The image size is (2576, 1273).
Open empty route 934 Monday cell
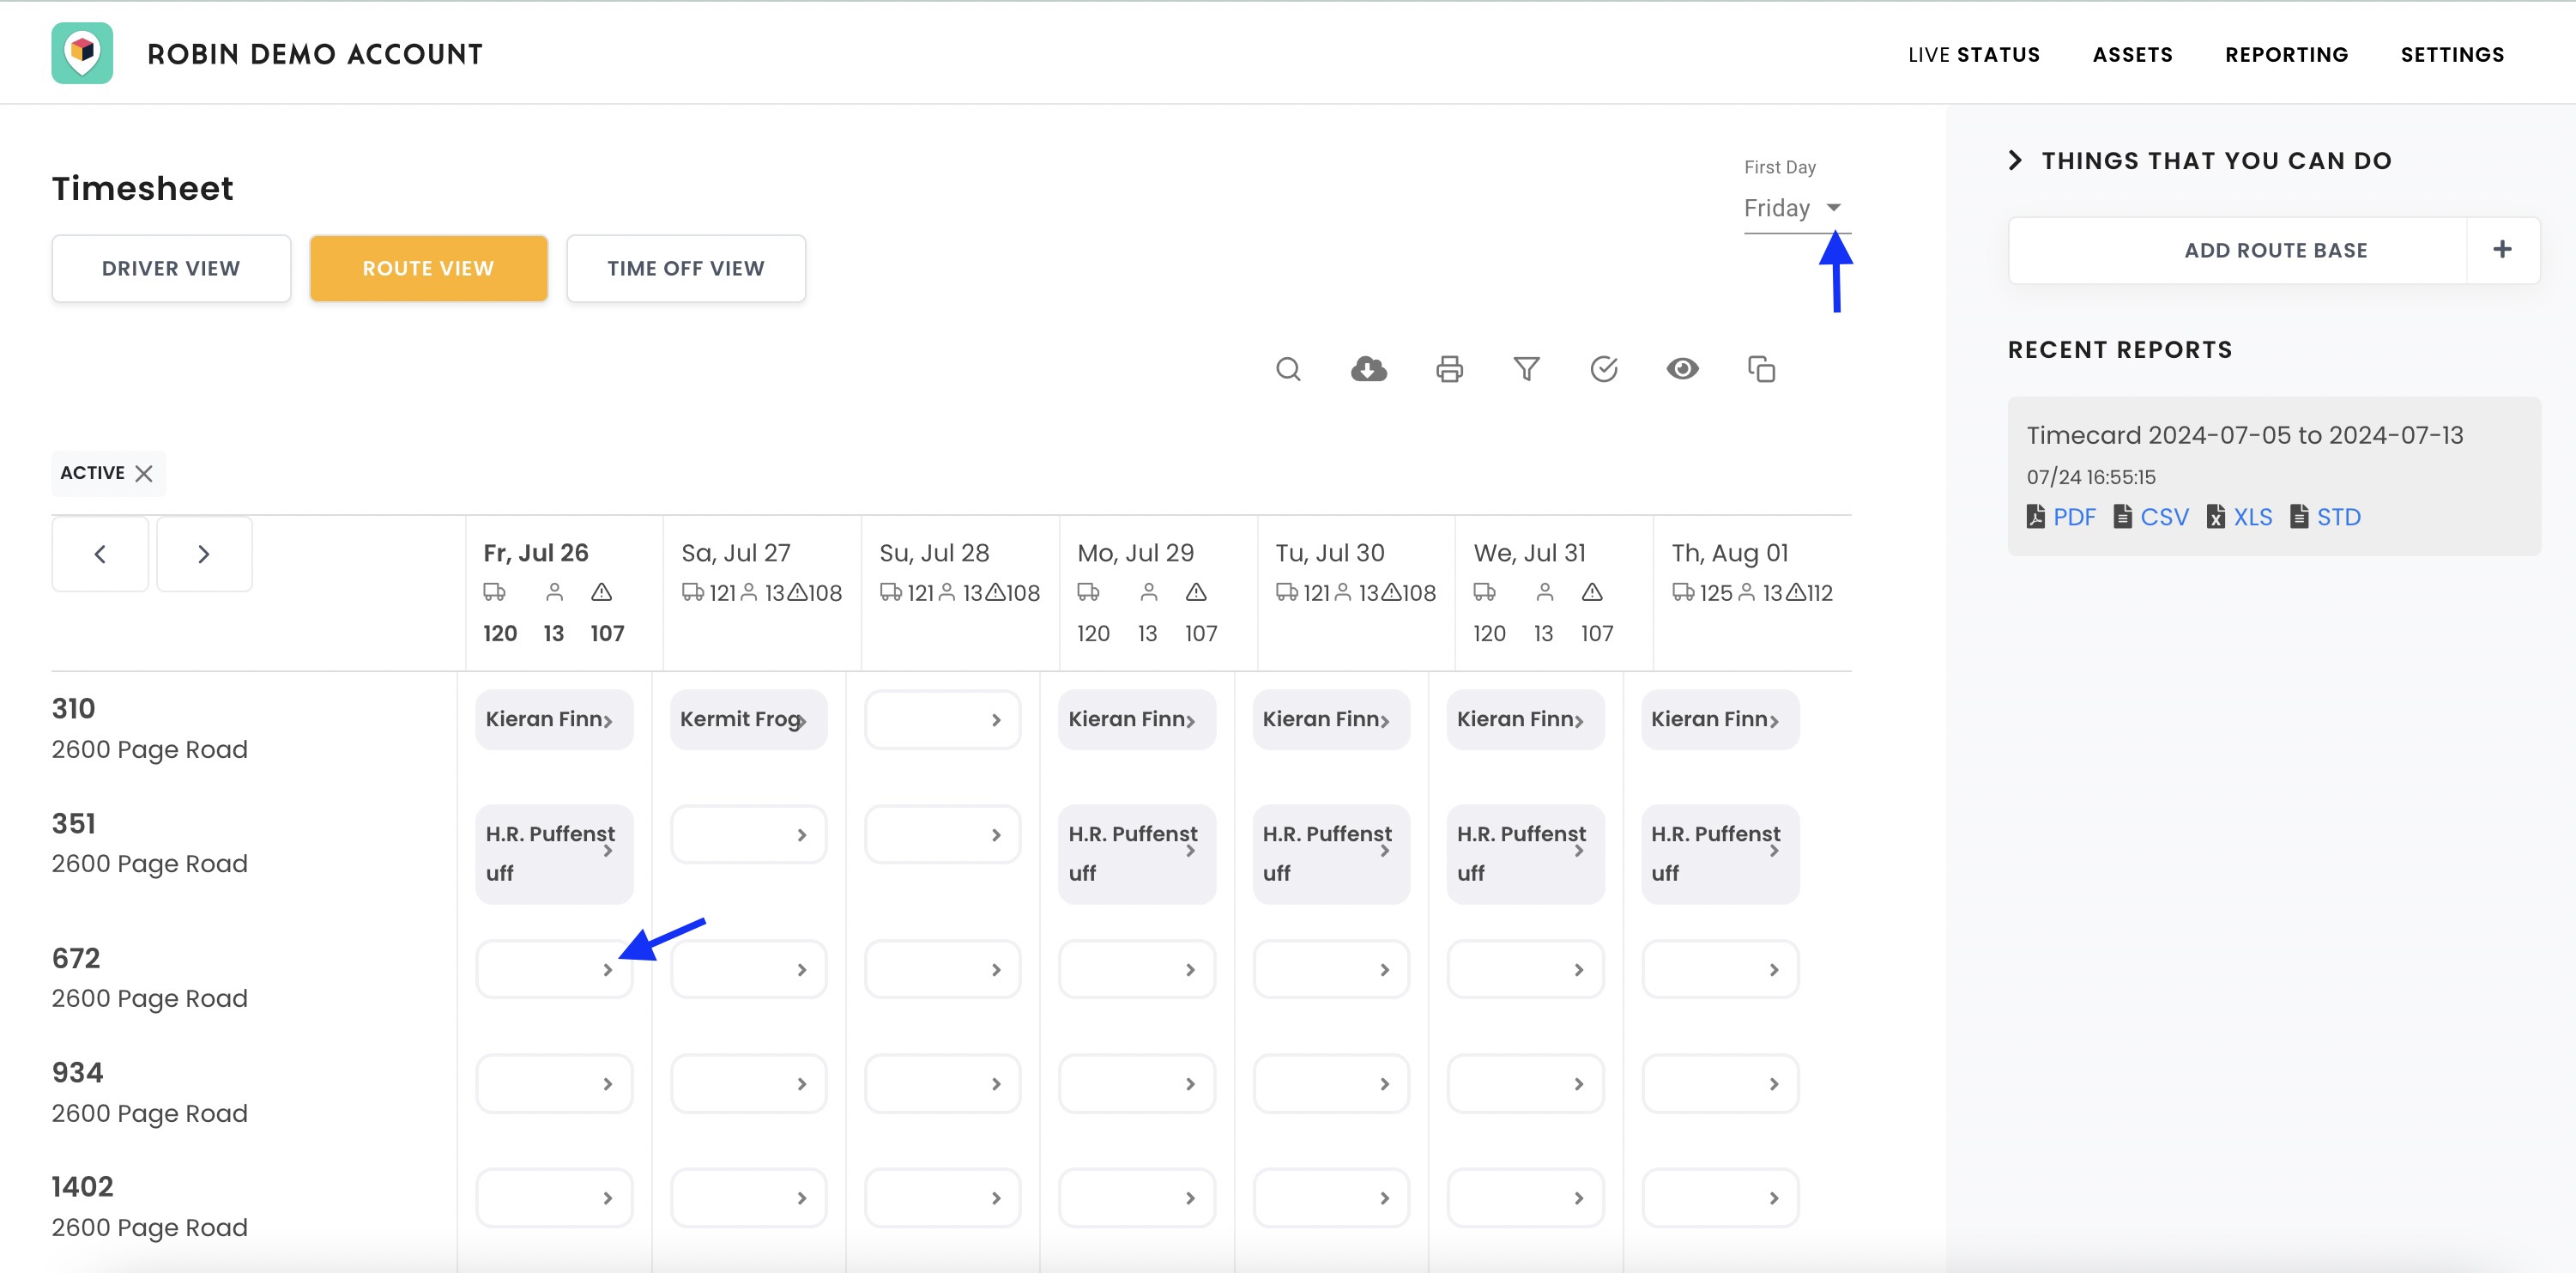click(x=1137, y=1084)
